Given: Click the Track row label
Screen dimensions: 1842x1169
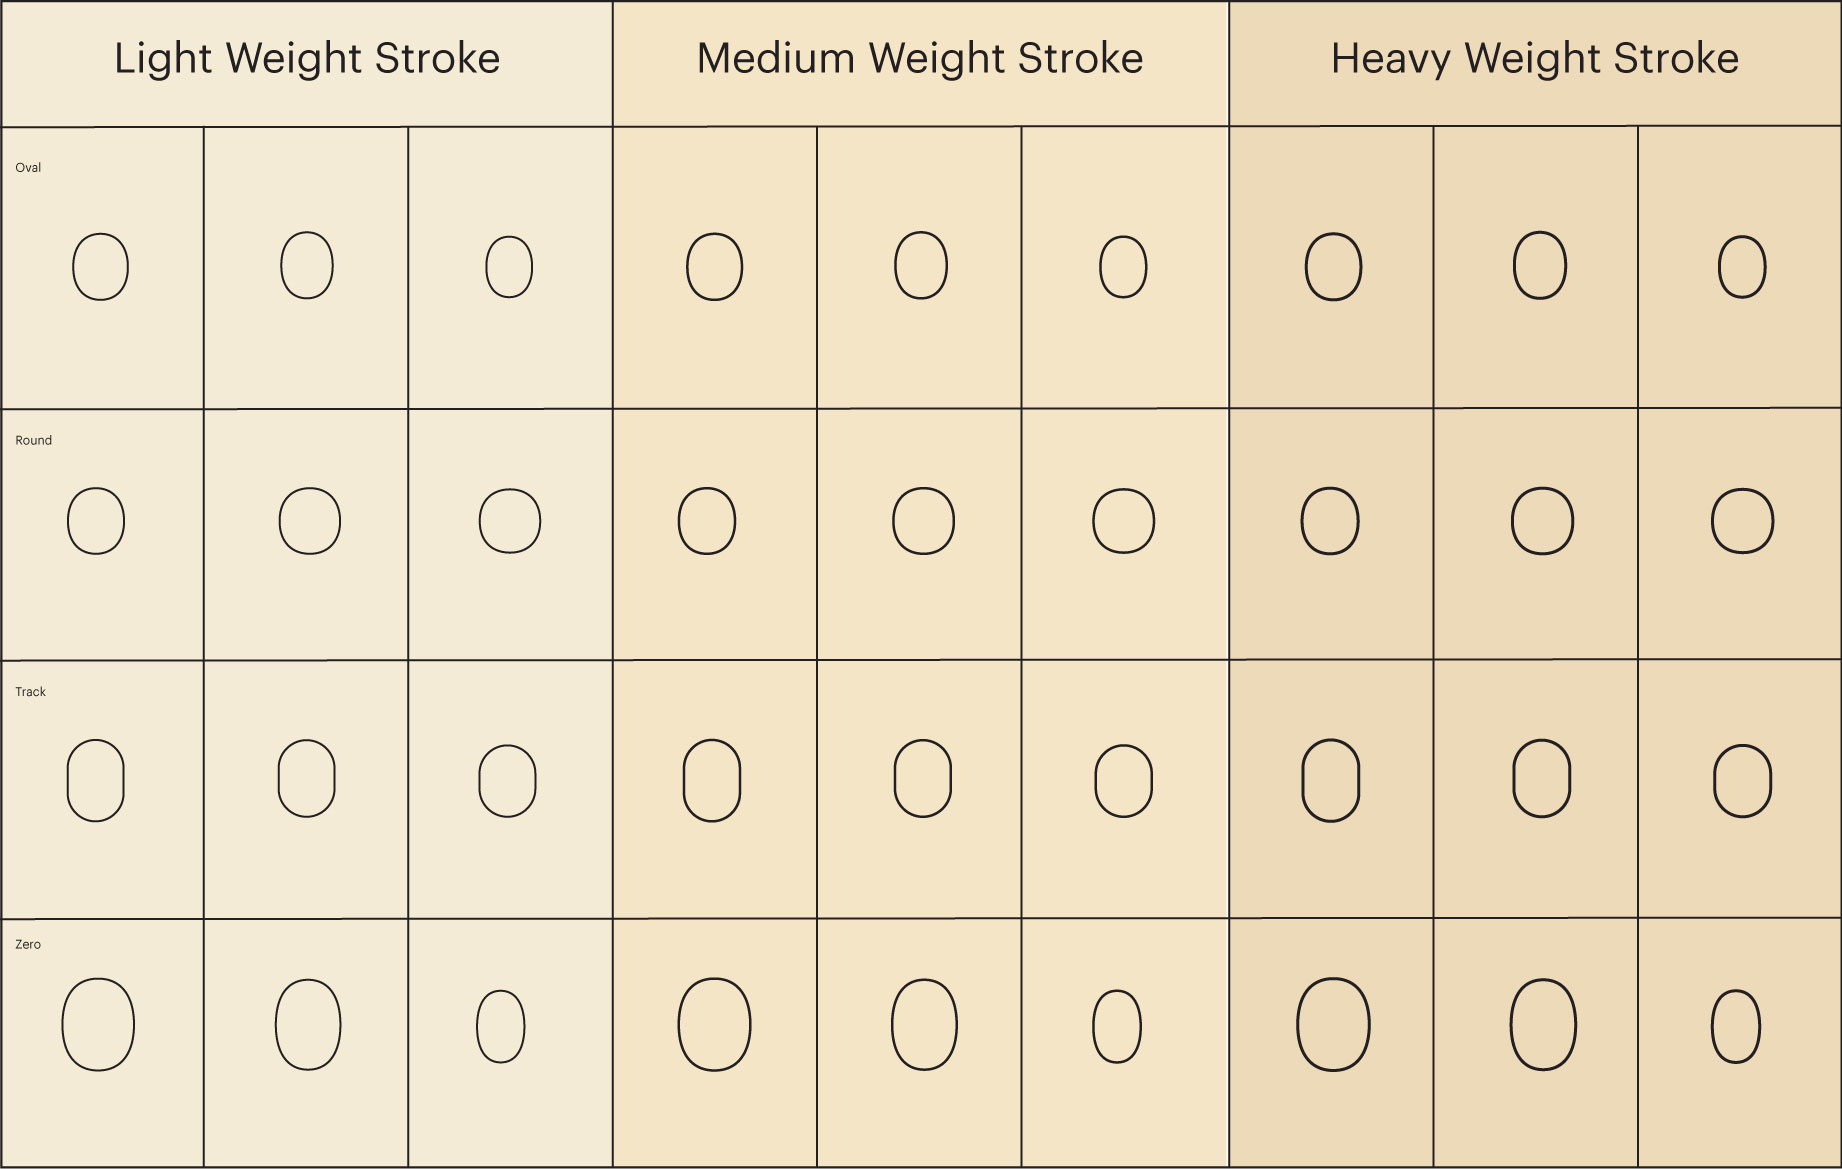Looking at the screenshot, I should [31, 692].
